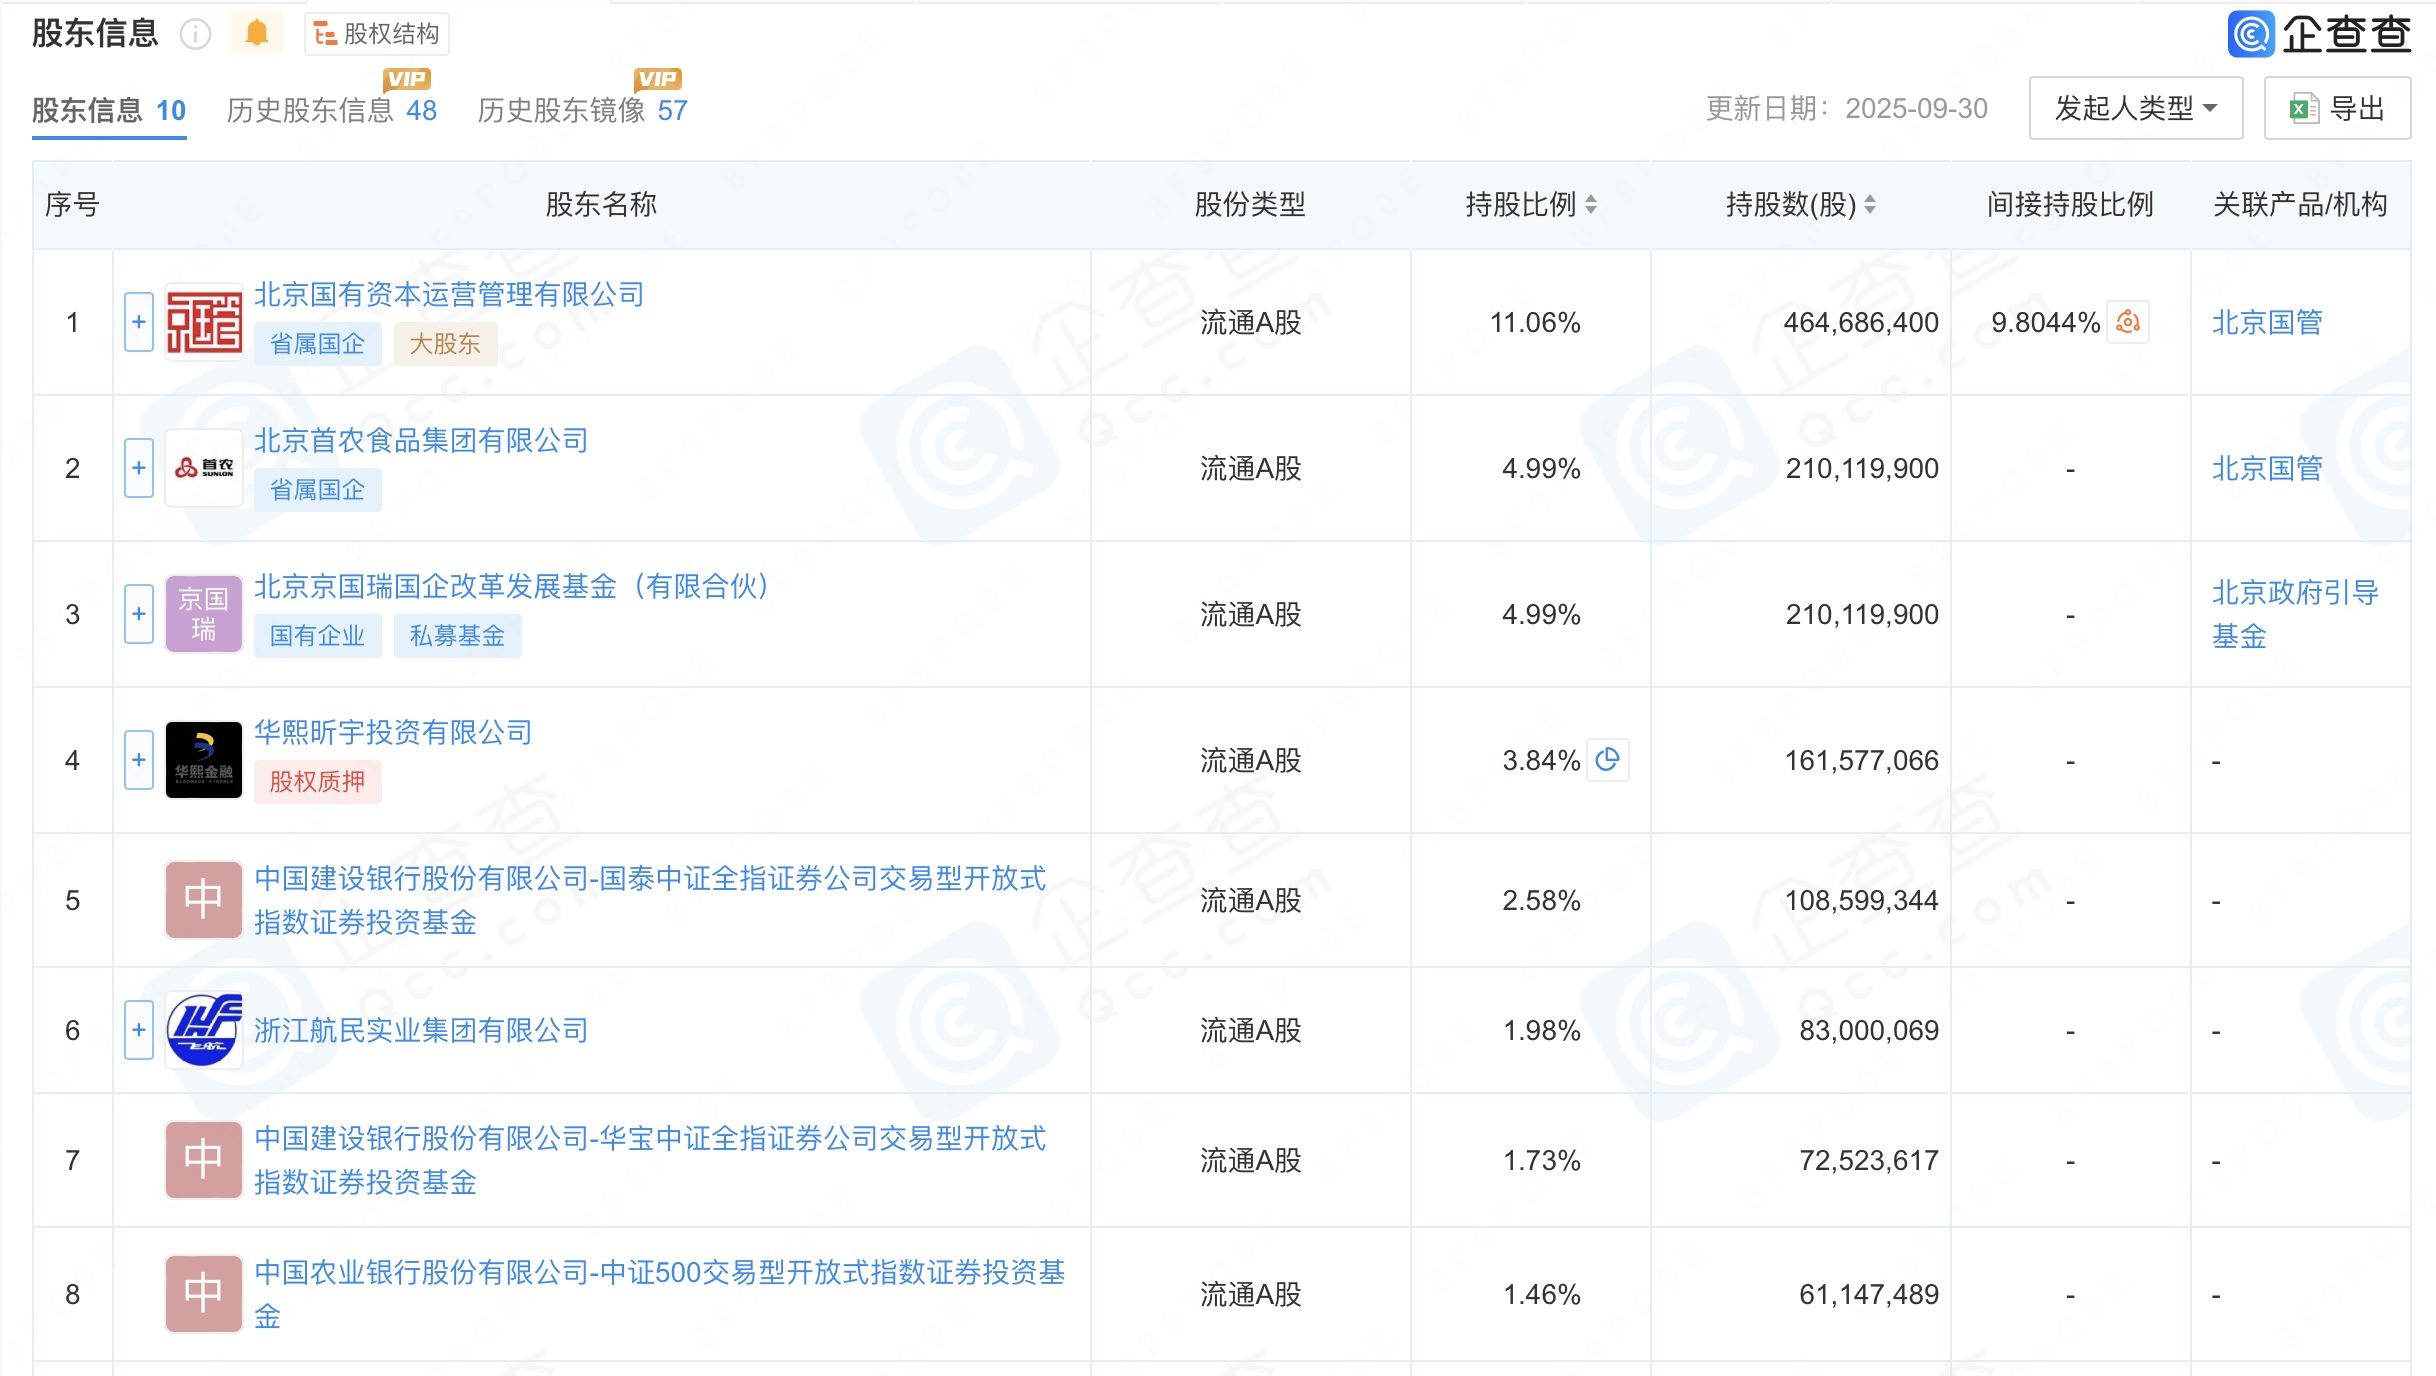2436x1376 pixels.
Task: Click the 京国瑞 purple logo icon
Action: click(x=204, y=614)
